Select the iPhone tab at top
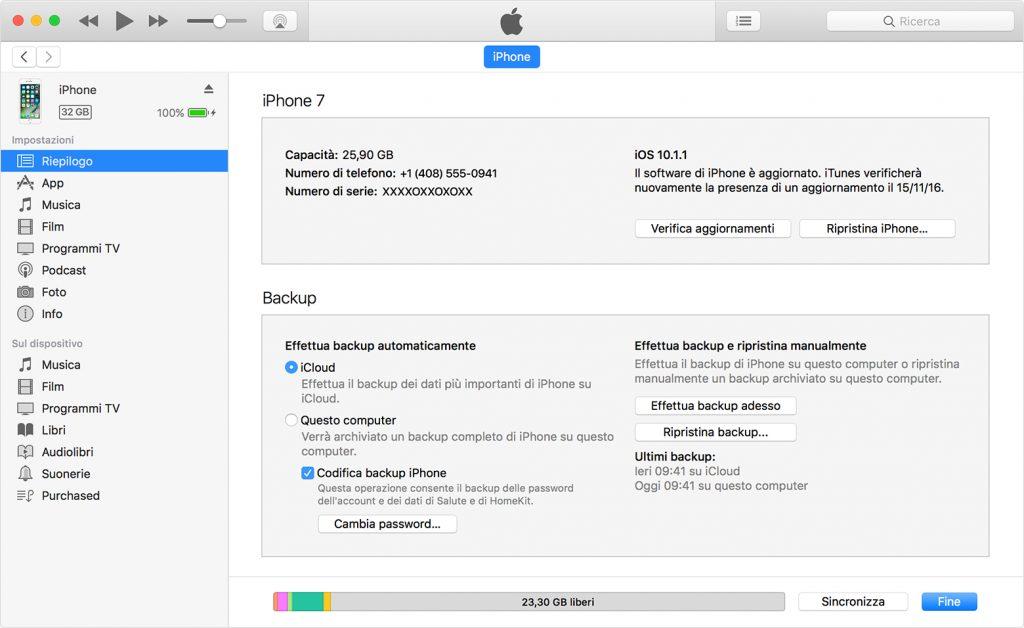Image resolution: width=1024 pixels, height=628 pixels. point(511,57)
